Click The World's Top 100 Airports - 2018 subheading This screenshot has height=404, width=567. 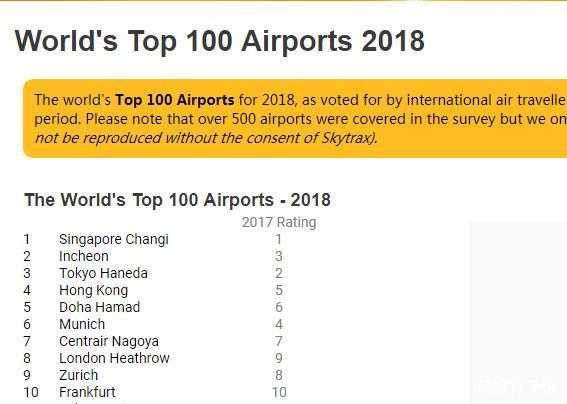[177, 200]
